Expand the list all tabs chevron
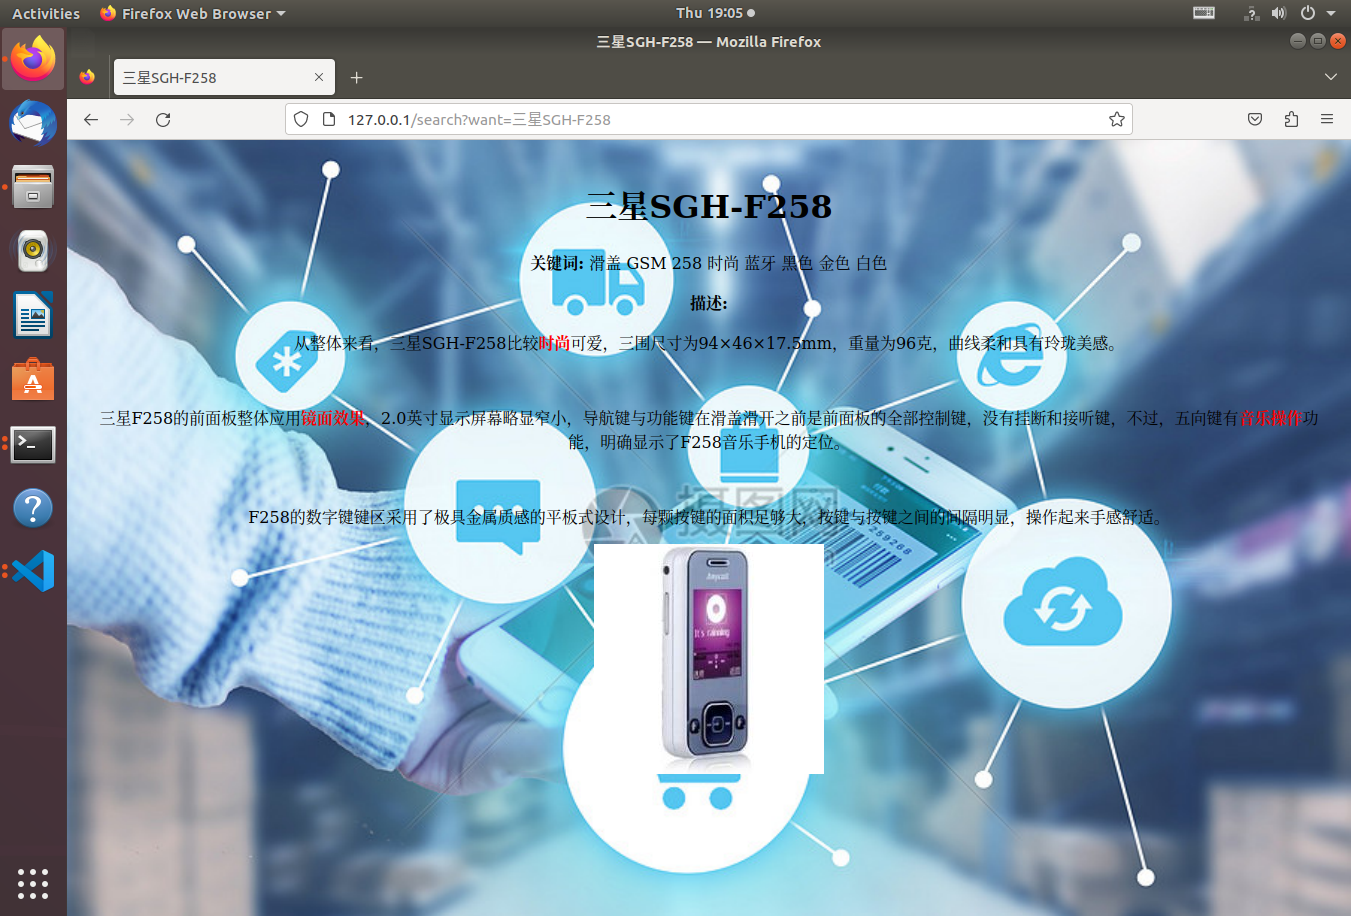The image size is (1351, 916). pyautogui.click(x=1330, y=77)
